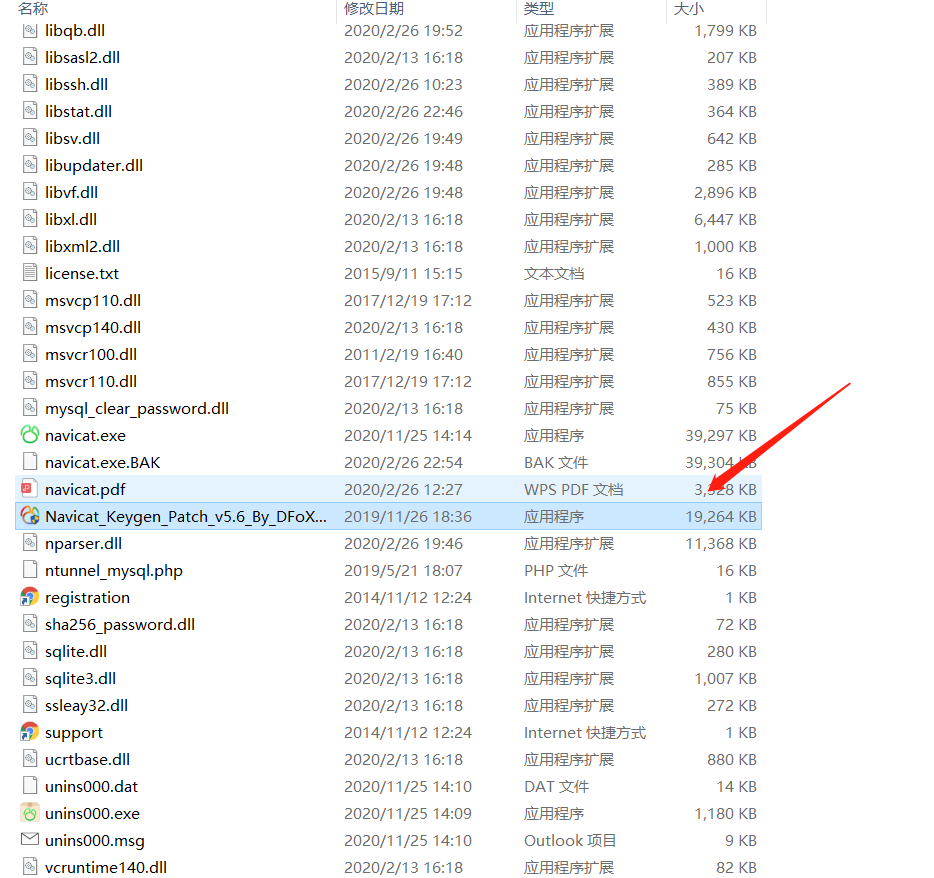Viewport: 934px width, 878px height.
Task: Select the file name msvcr110.dll
Action: pyautogui.click(x=91, y=381)
